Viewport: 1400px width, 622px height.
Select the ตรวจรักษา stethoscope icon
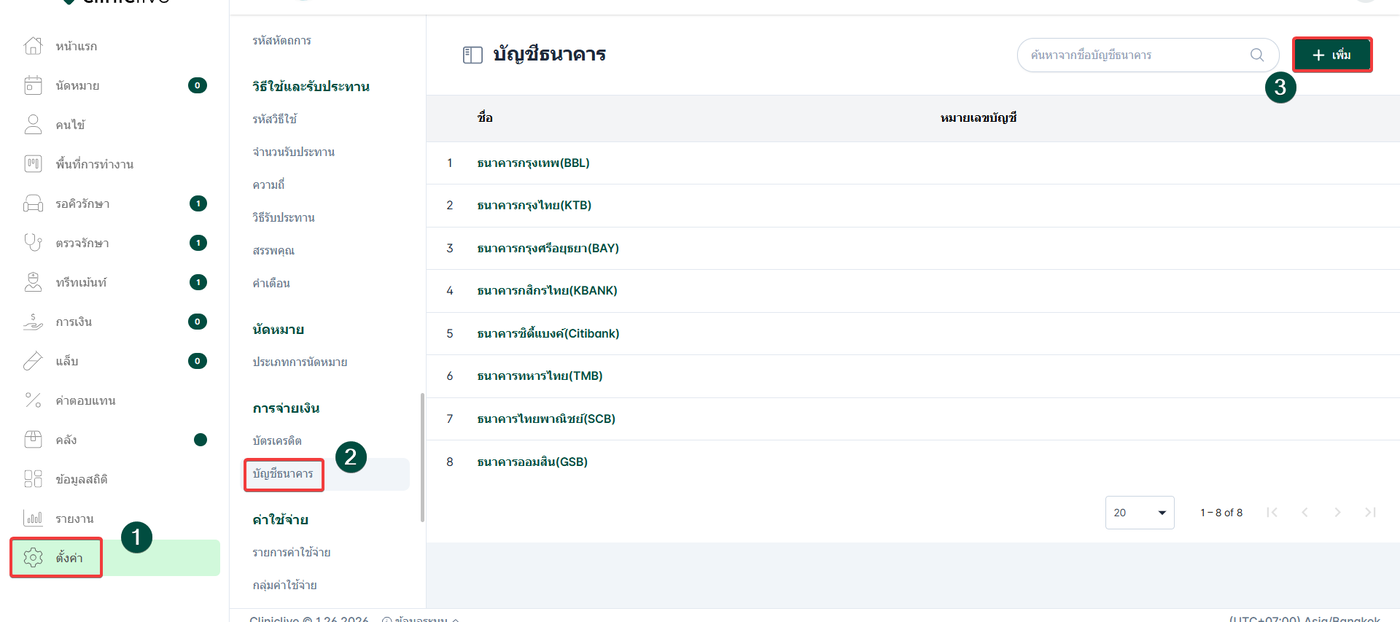[x=33, y=243]
